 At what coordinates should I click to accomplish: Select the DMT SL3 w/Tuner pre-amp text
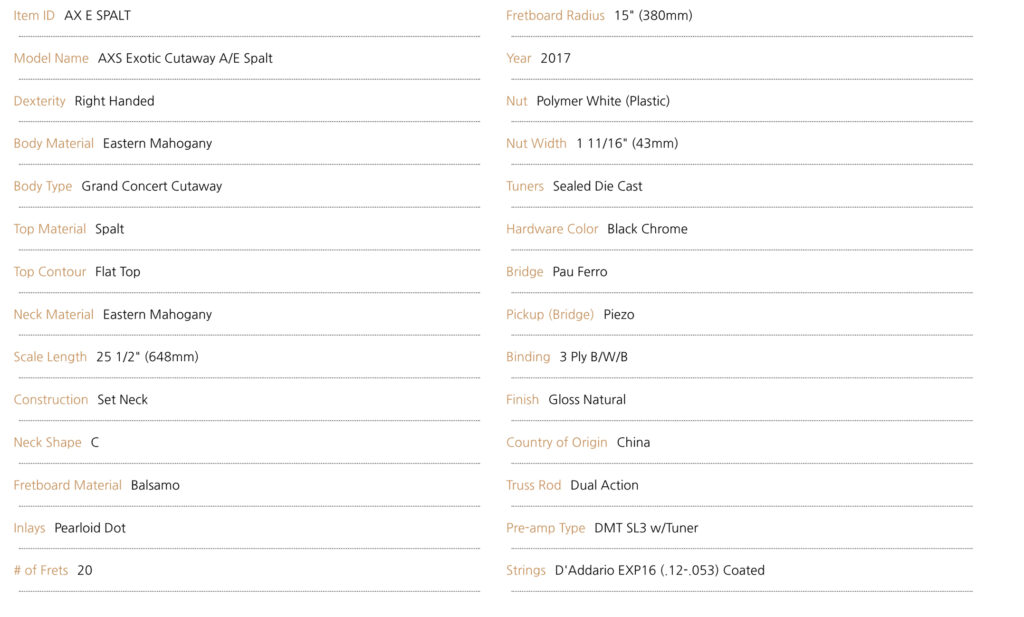[x=646, y=528]
